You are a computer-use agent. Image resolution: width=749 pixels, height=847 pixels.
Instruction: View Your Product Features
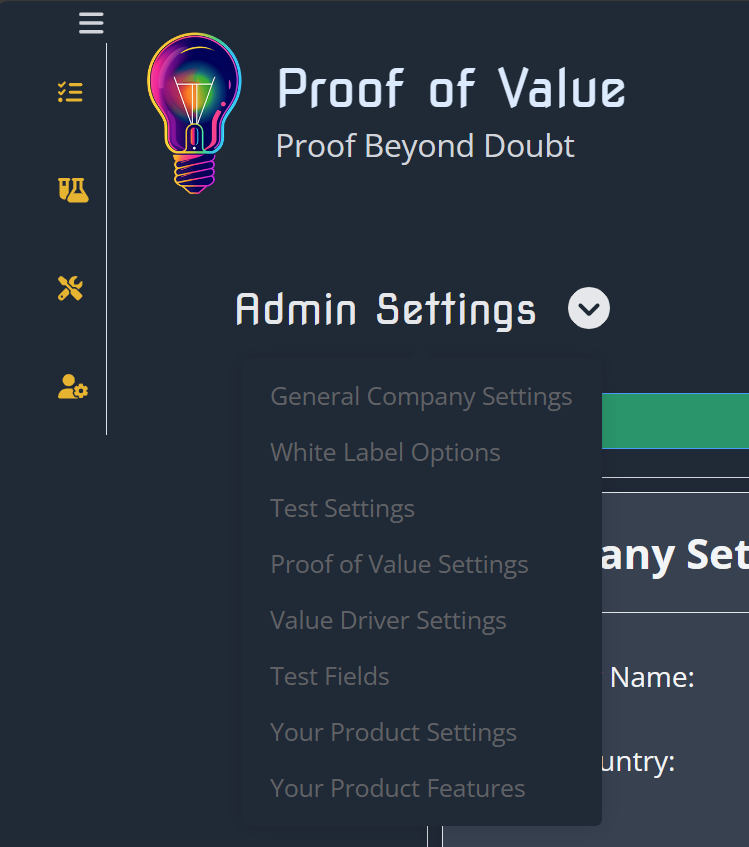(x=397, y=788)
